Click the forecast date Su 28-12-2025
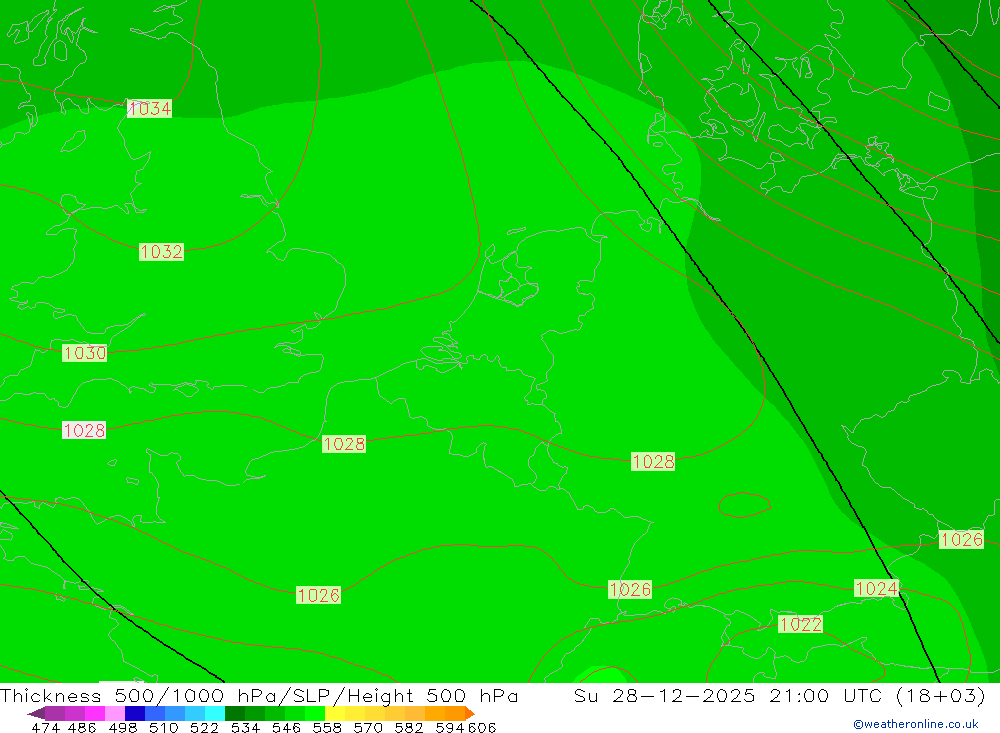This screenshot has width=1000, height=733. 664,695
